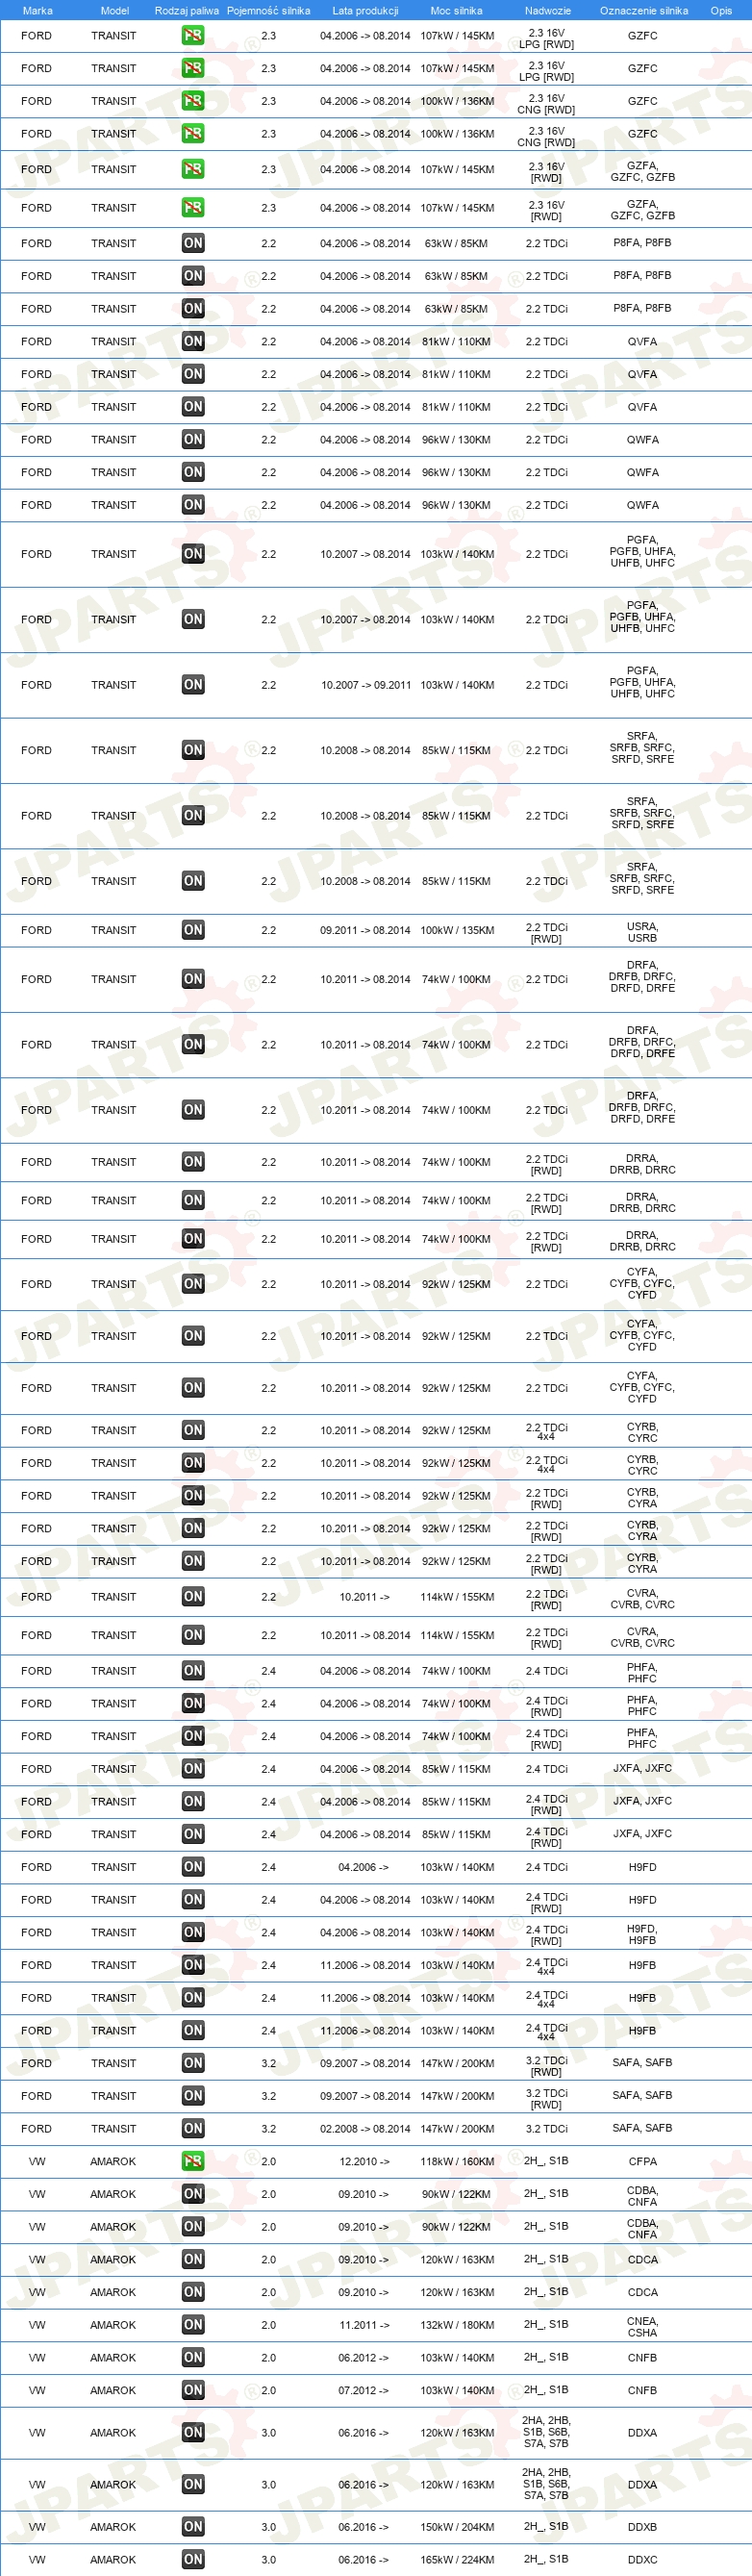Click the ON icon in the 10.2011 -> 08.2014 114kW row
The width and height of the screenshot is (752, 2576).
(193, 1635)
